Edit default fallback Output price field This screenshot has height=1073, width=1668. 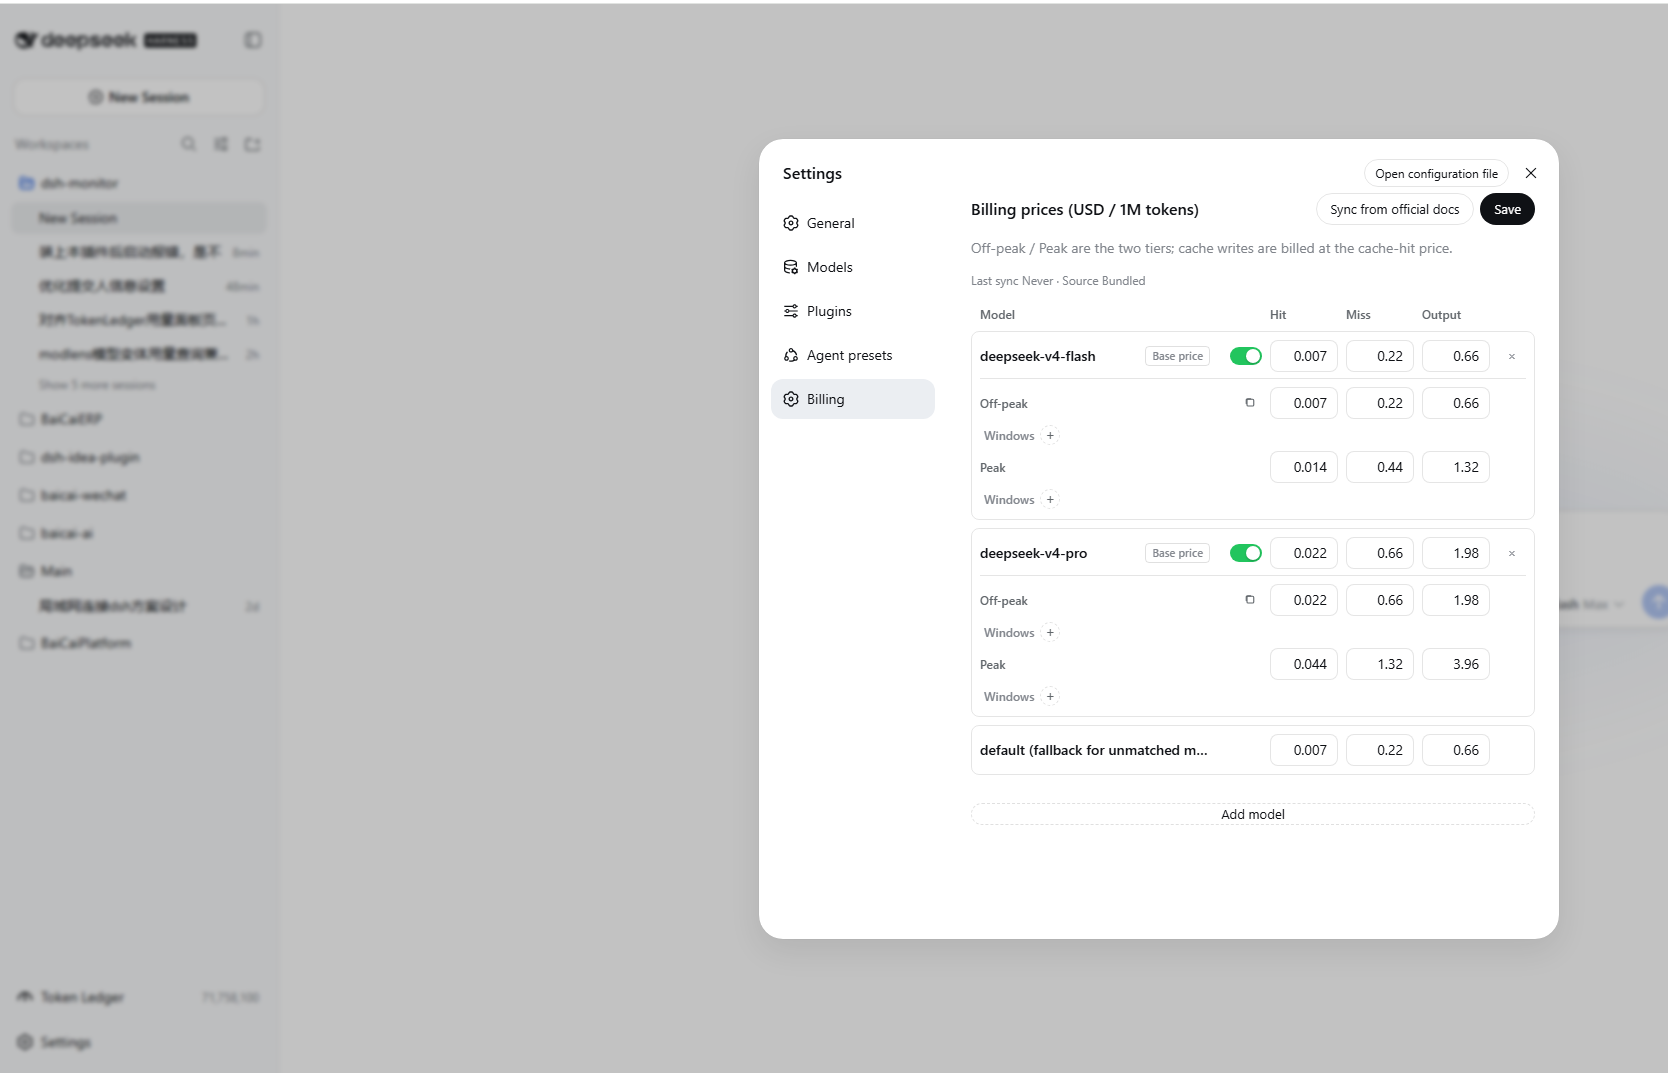[x=1456, y=750]
